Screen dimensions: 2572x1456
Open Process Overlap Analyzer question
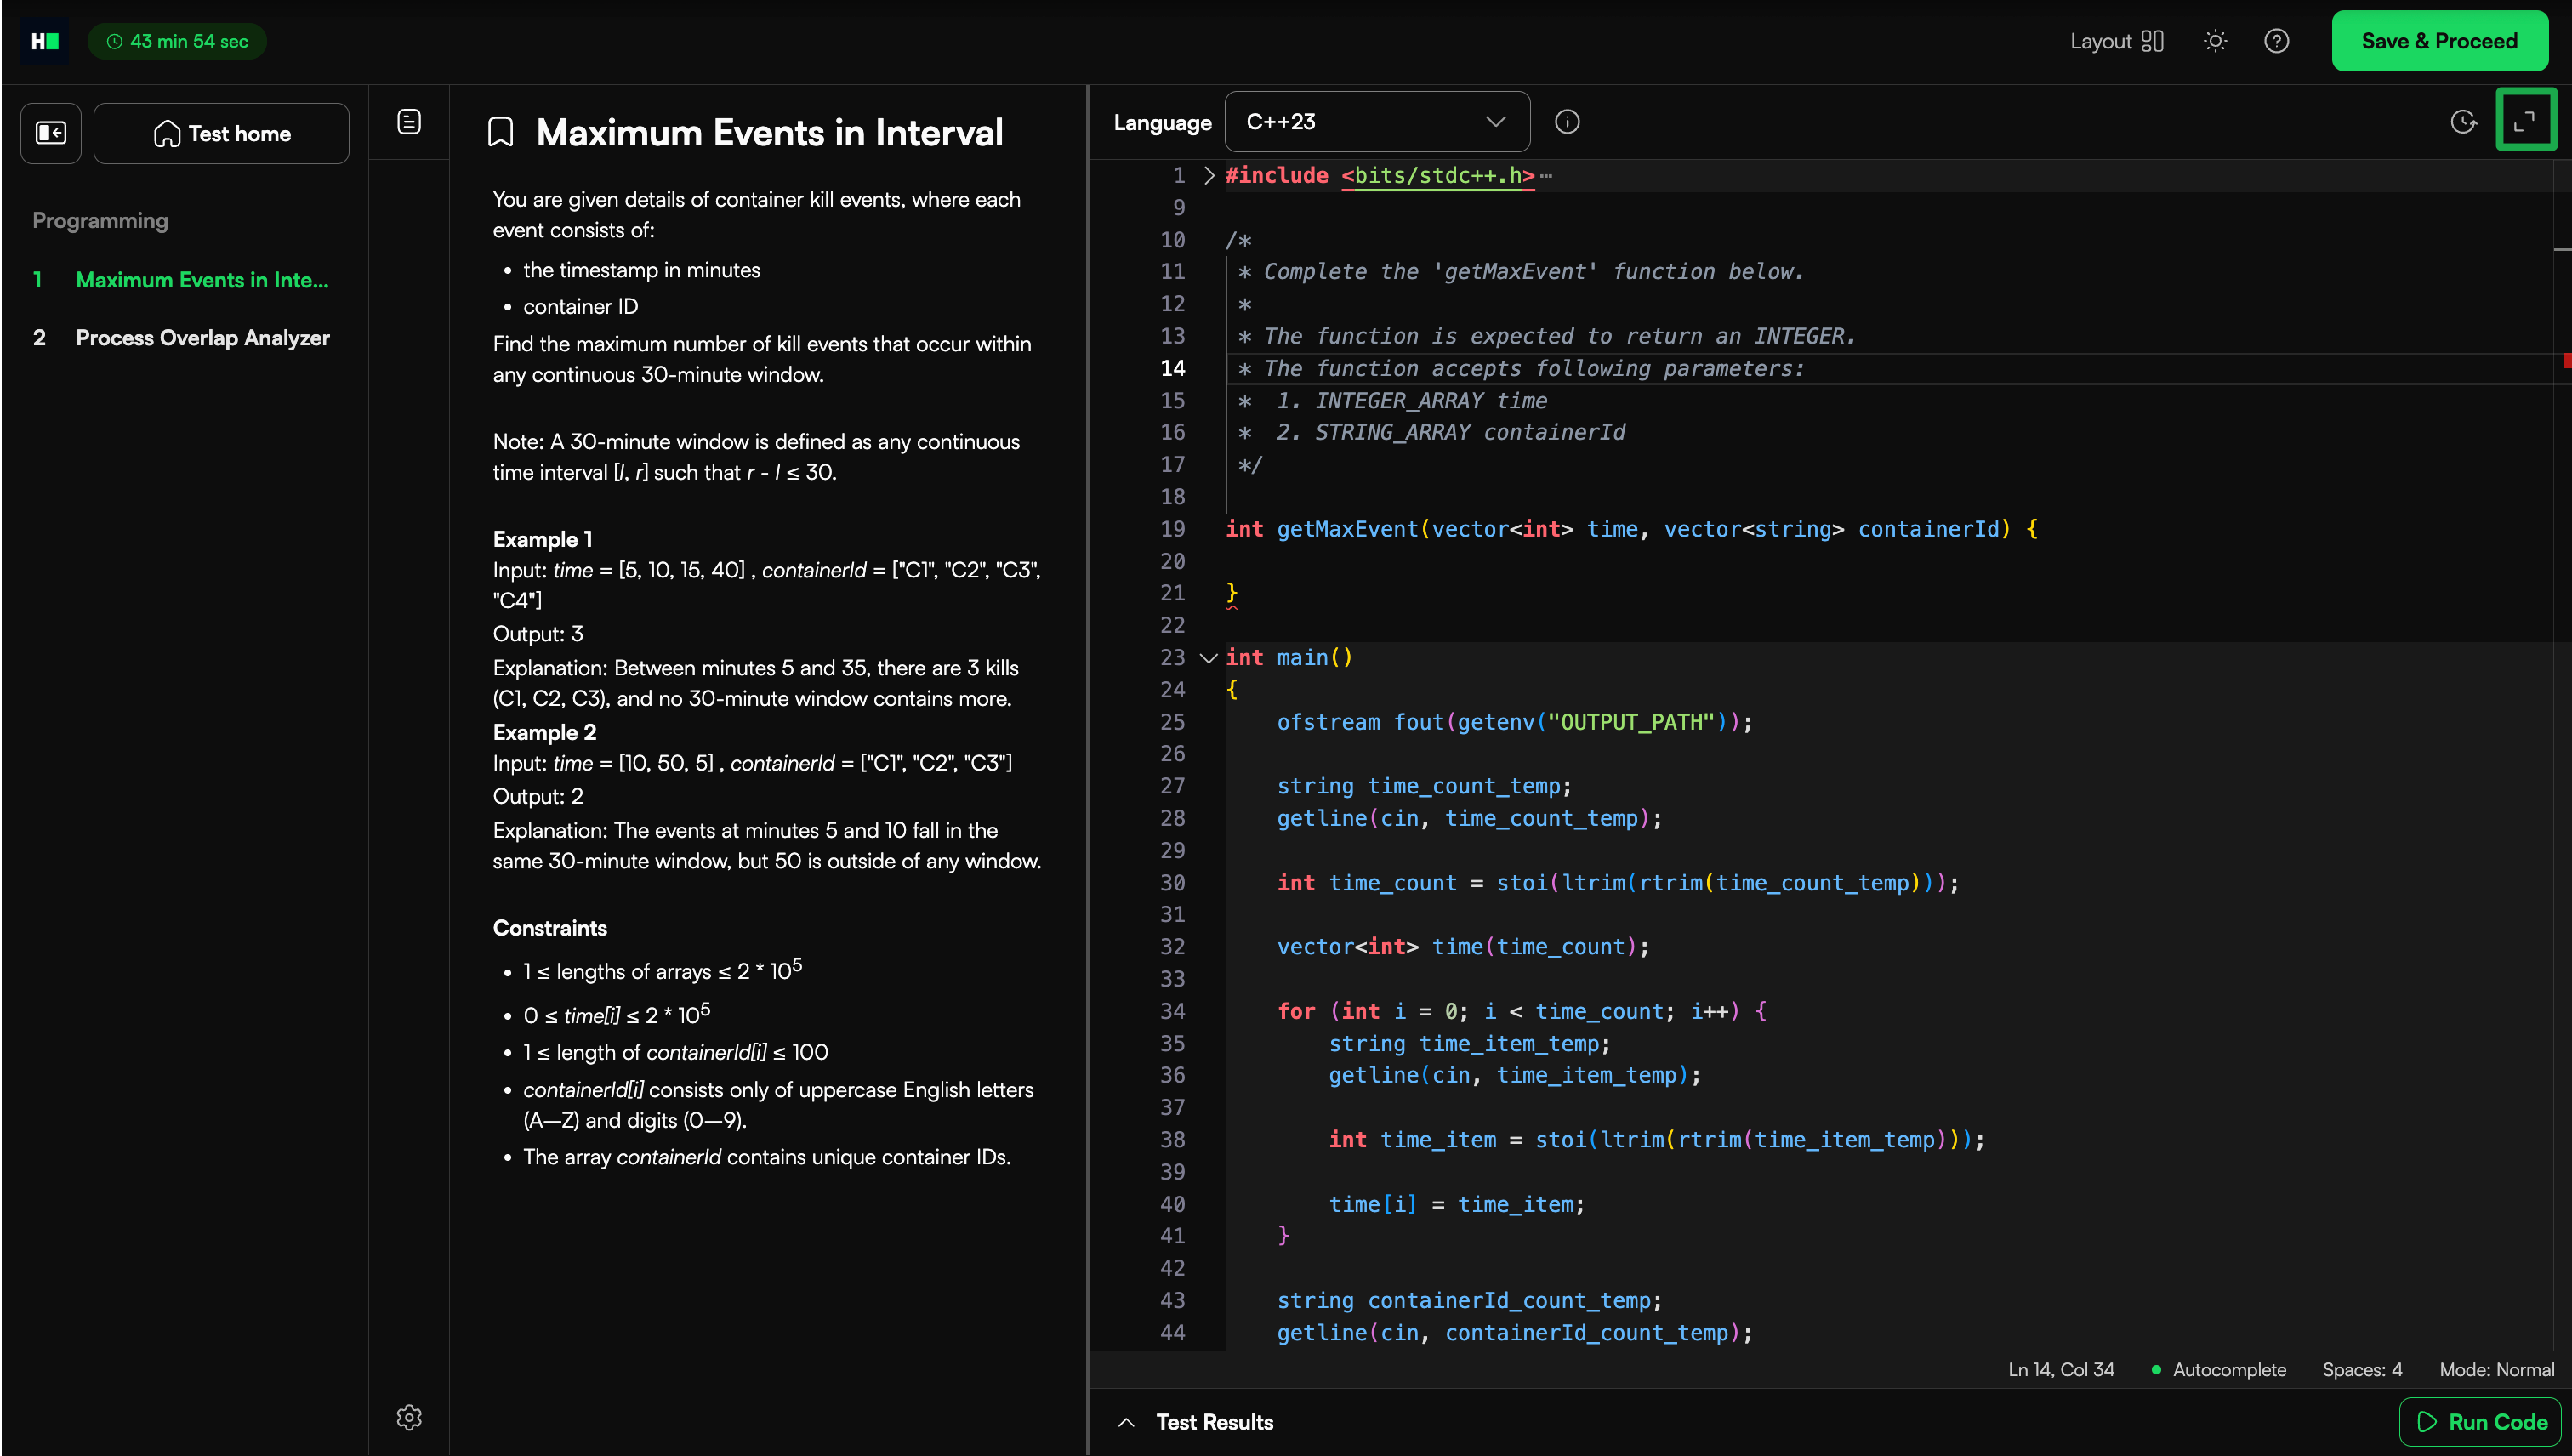coord(202,338)
